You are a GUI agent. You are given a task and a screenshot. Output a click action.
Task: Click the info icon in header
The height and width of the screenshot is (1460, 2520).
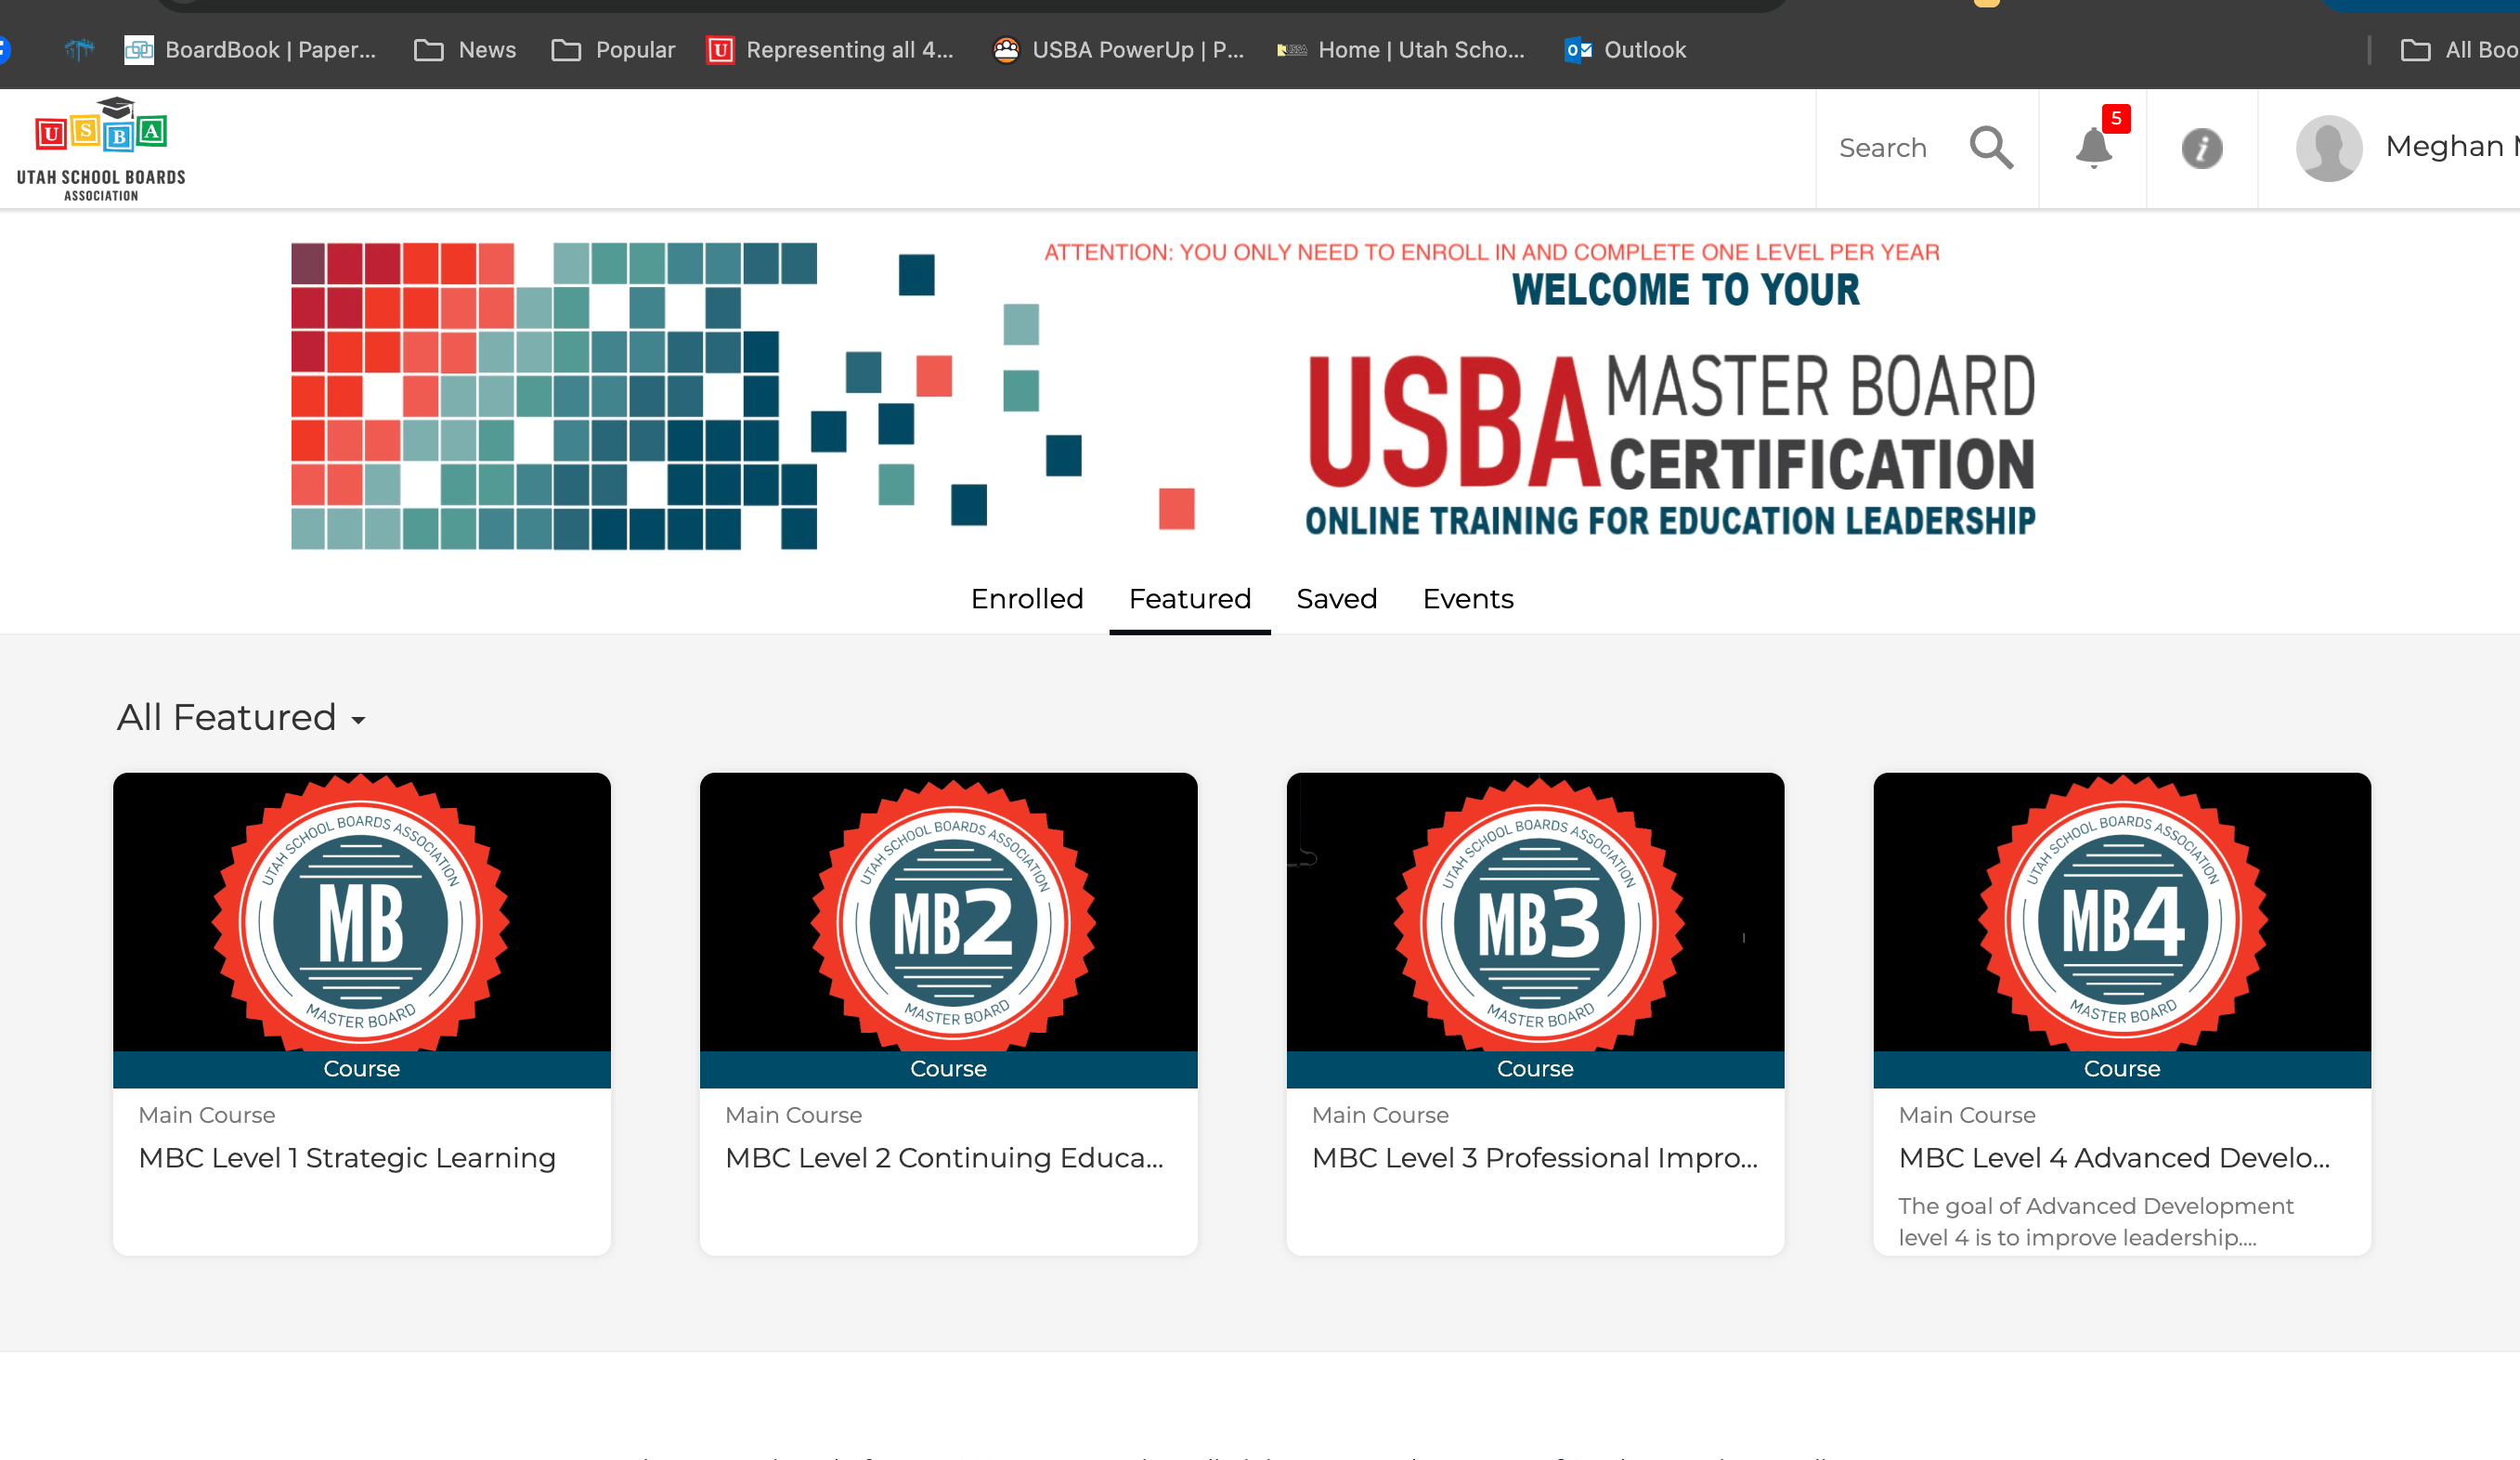pos(2202,148)
